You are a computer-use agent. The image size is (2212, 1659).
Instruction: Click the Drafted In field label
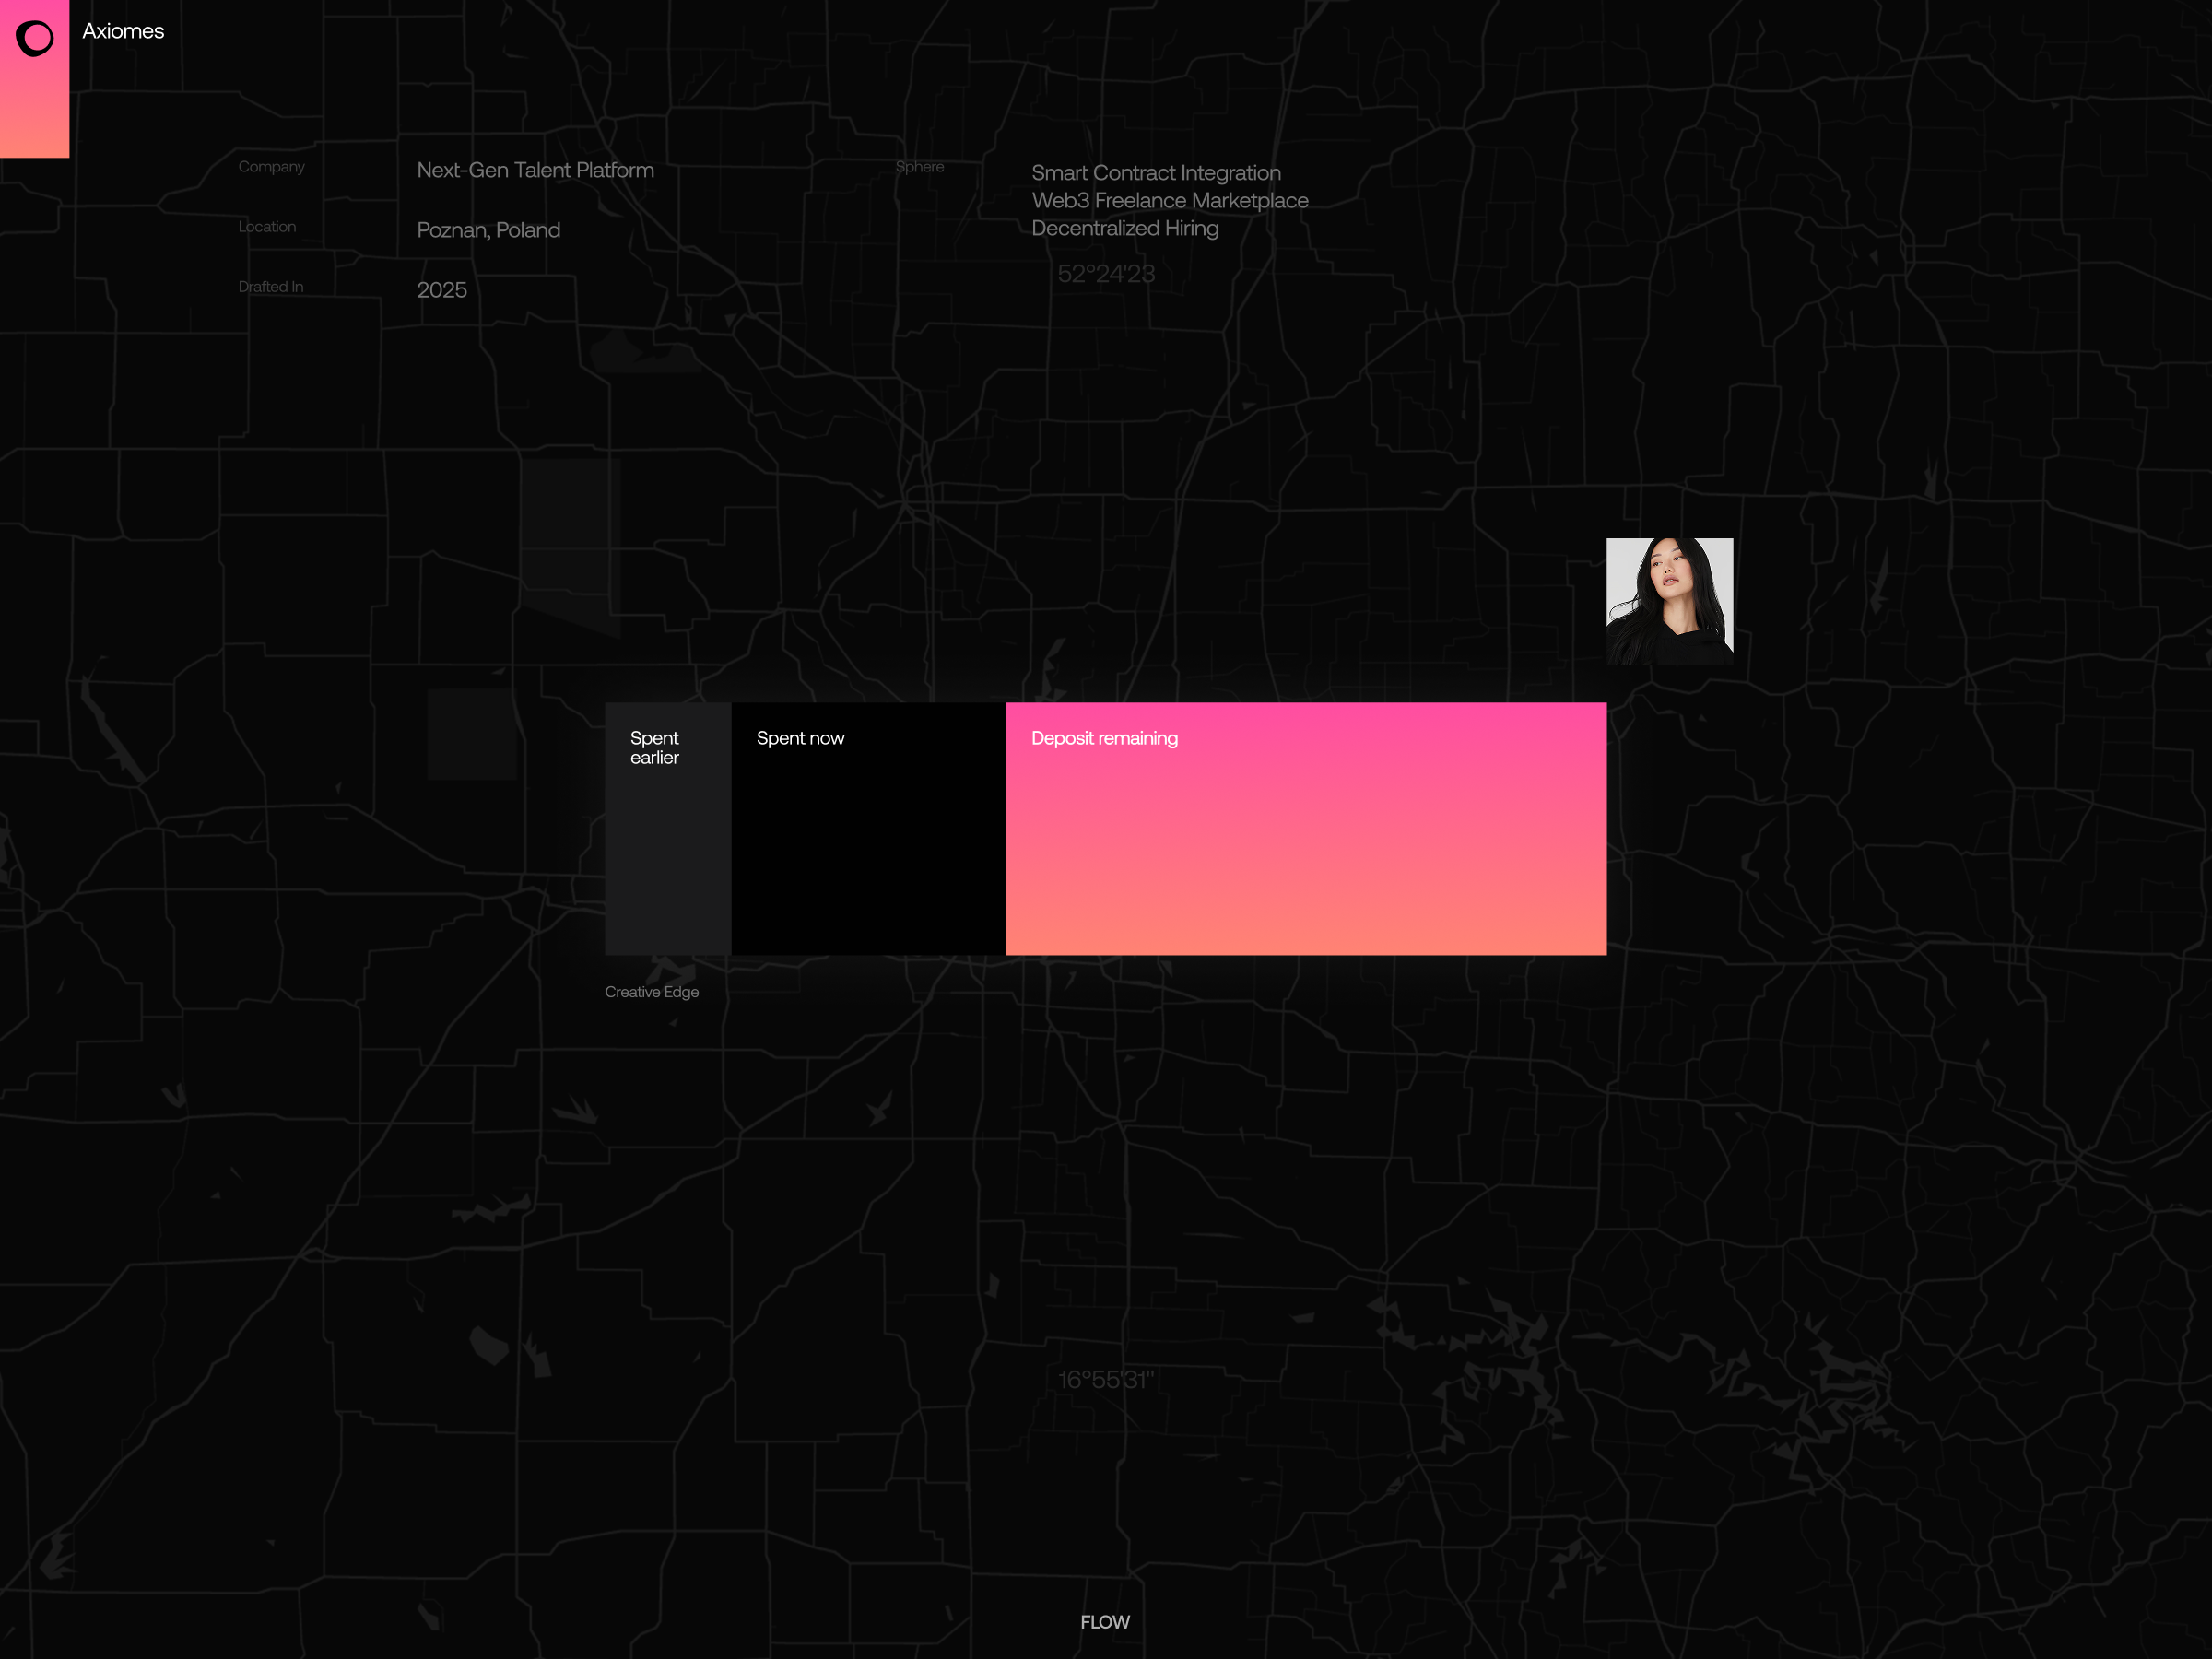270,287
